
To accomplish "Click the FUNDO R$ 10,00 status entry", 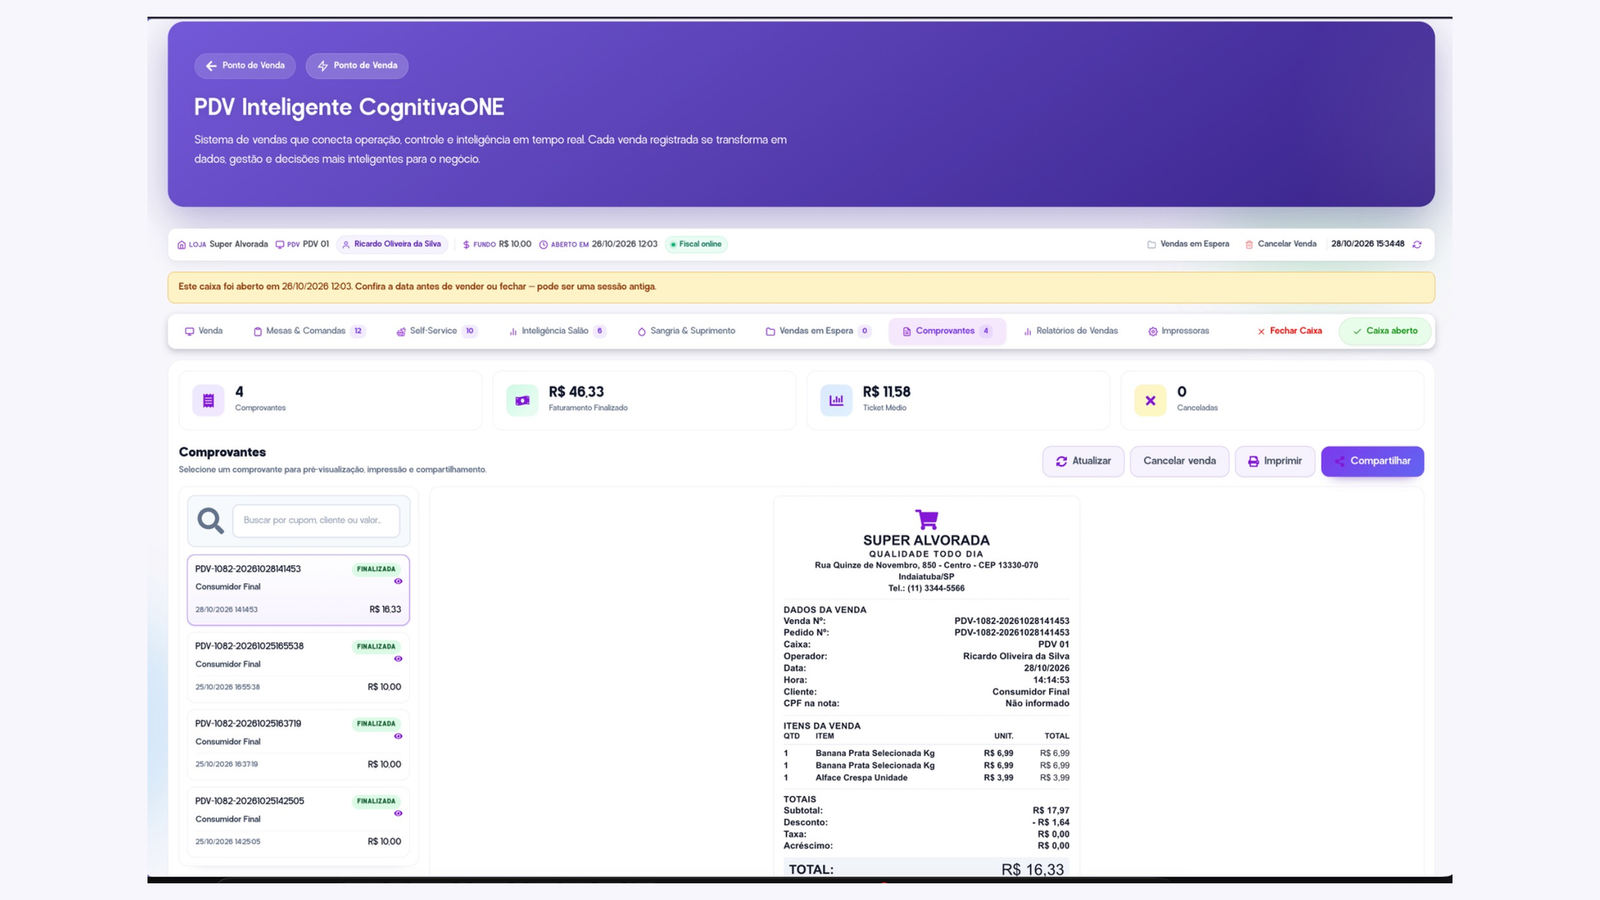I will tap(496, 244).
